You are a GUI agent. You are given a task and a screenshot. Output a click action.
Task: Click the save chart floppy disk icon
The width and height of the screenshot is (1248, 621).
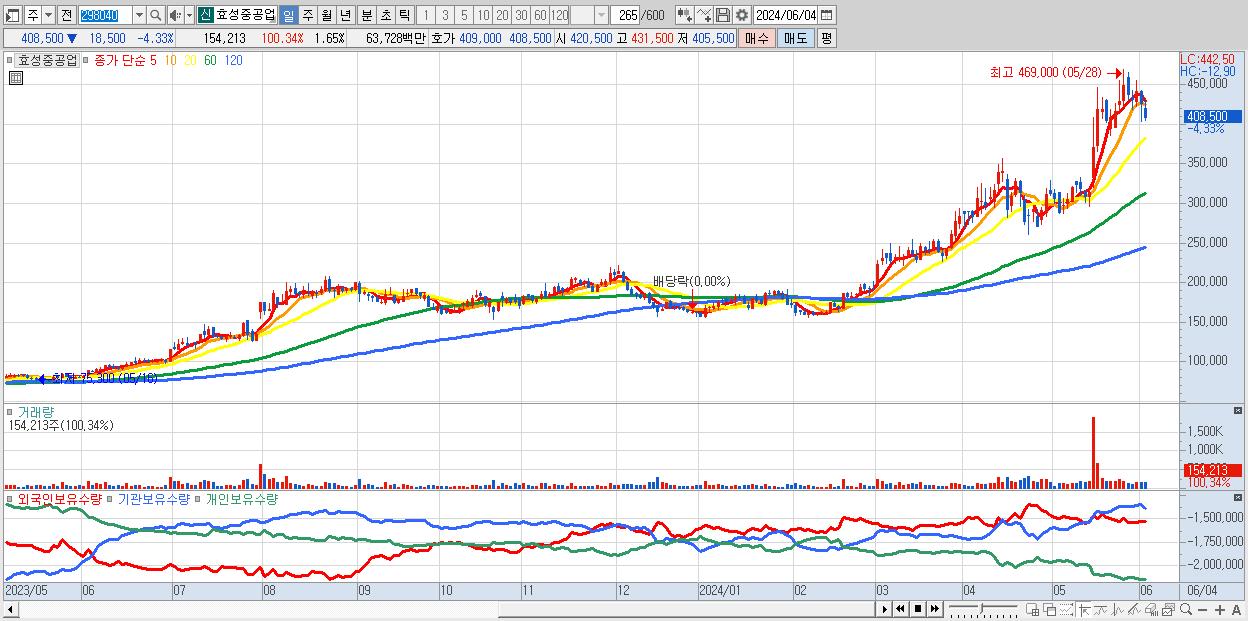pos(722,15)
